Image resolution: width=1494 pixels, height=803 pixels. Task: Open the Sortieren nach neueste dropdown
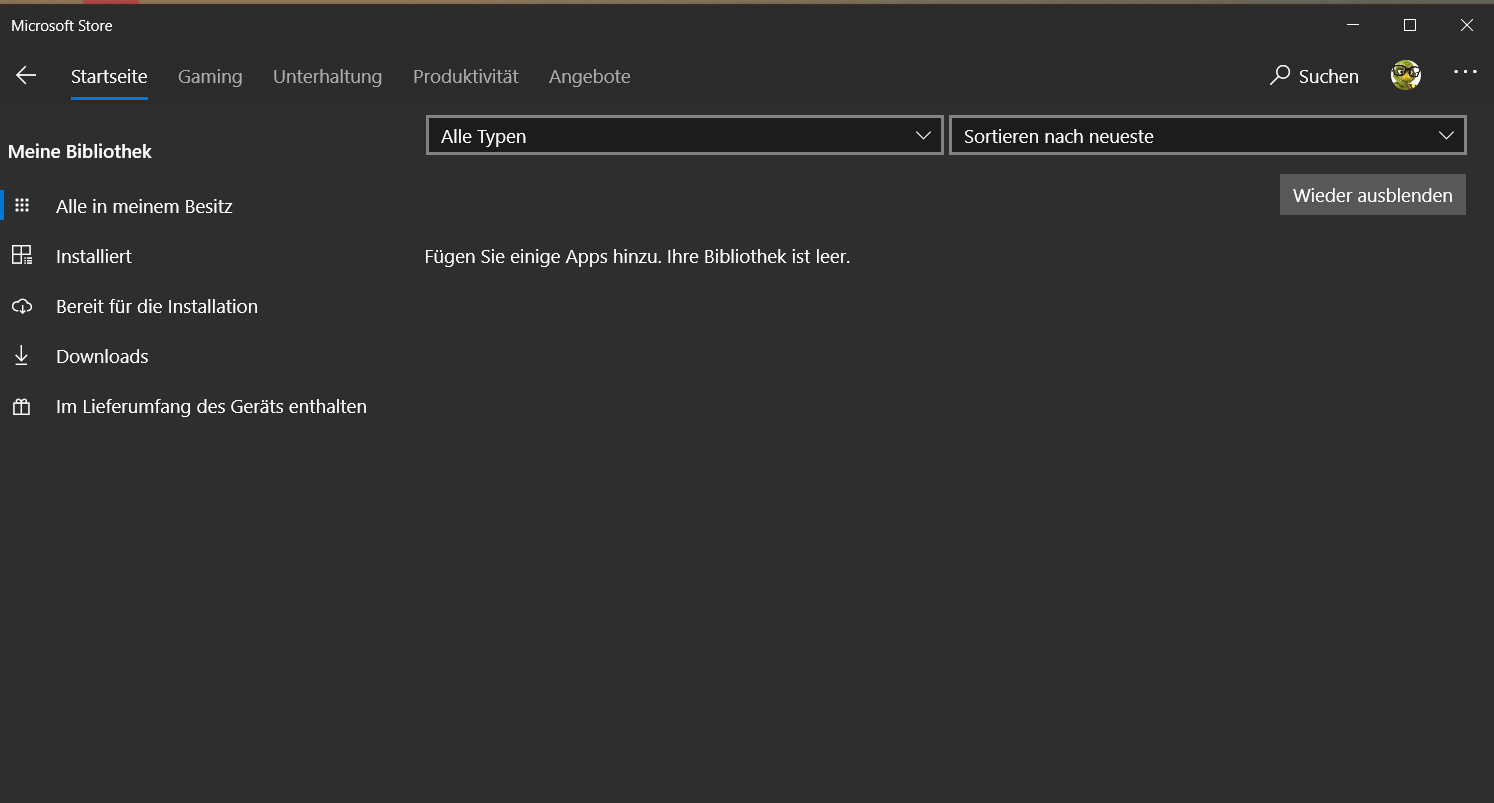pyautogui.click(x=1207, y=136)
